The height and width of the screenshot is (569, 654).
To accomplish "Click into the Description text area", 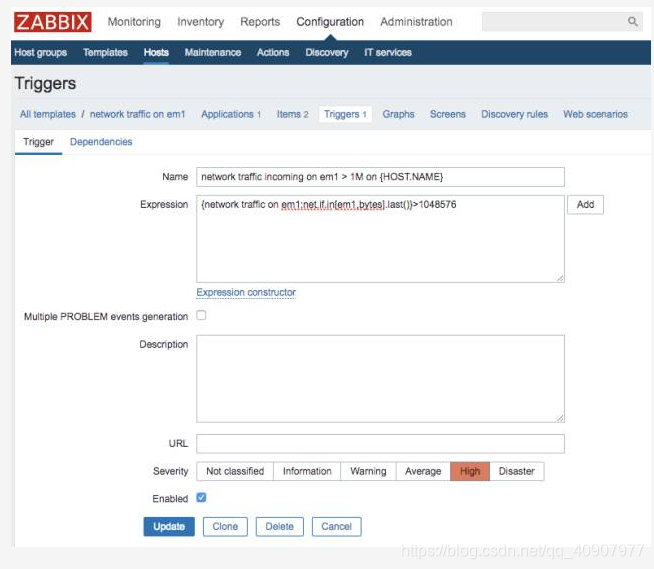I will (x=380, y=379).
